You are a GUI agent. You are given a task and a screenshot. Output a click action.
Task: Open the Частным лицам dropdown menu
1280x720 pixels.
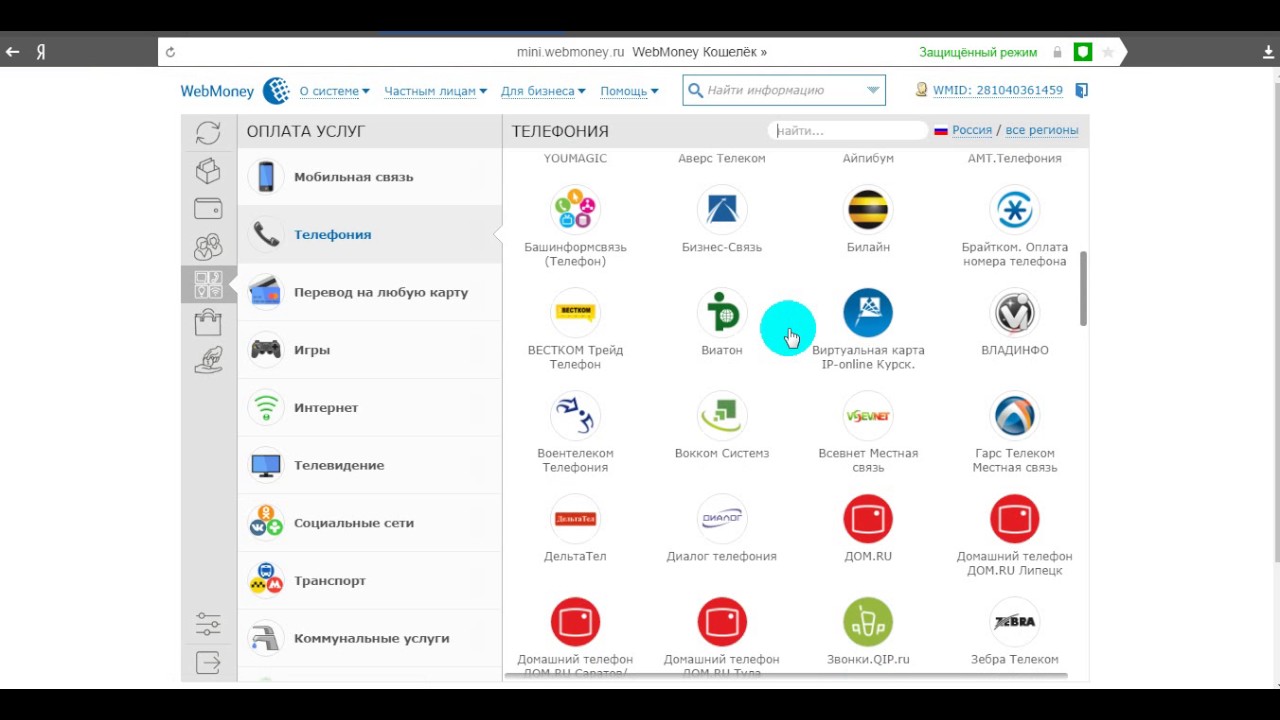click(x=436, y=91)
